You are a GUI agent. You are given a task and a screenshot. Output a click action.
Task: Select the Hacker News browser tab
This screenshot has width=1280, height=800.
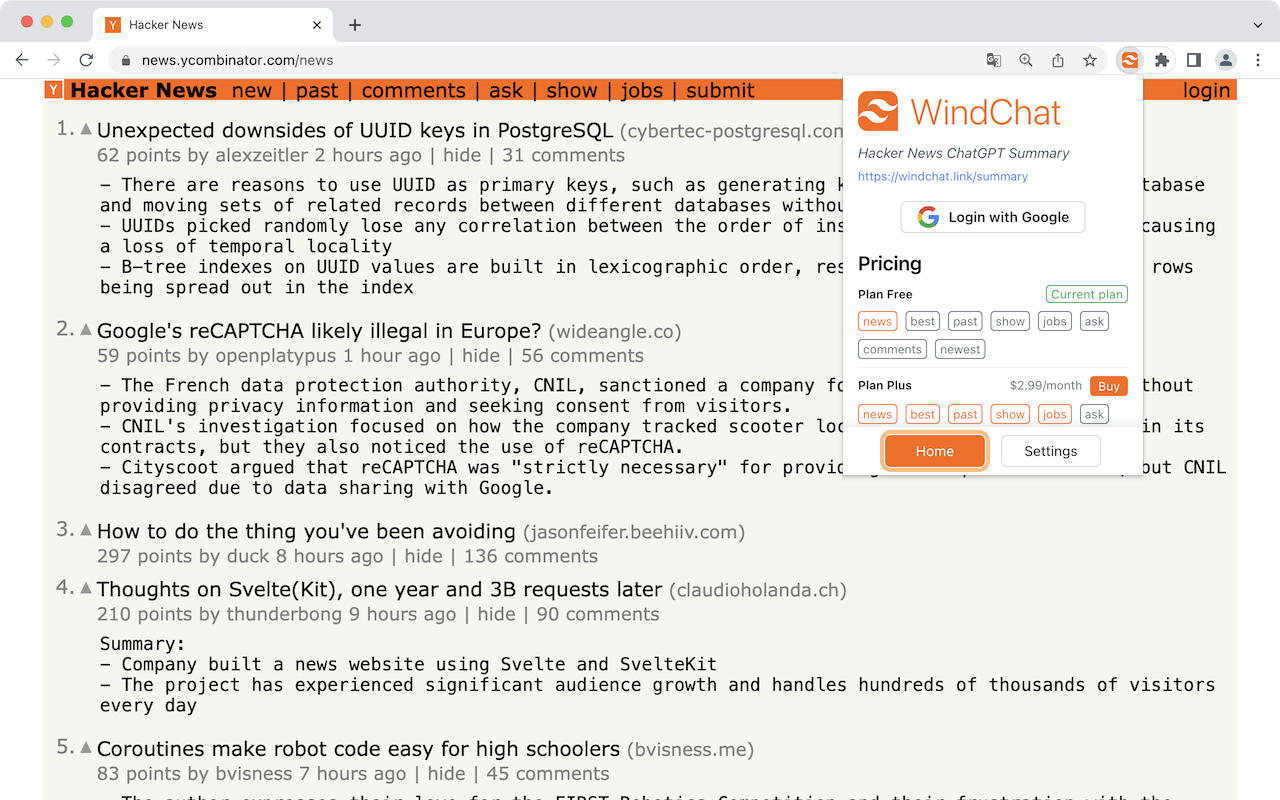(212, 25)
